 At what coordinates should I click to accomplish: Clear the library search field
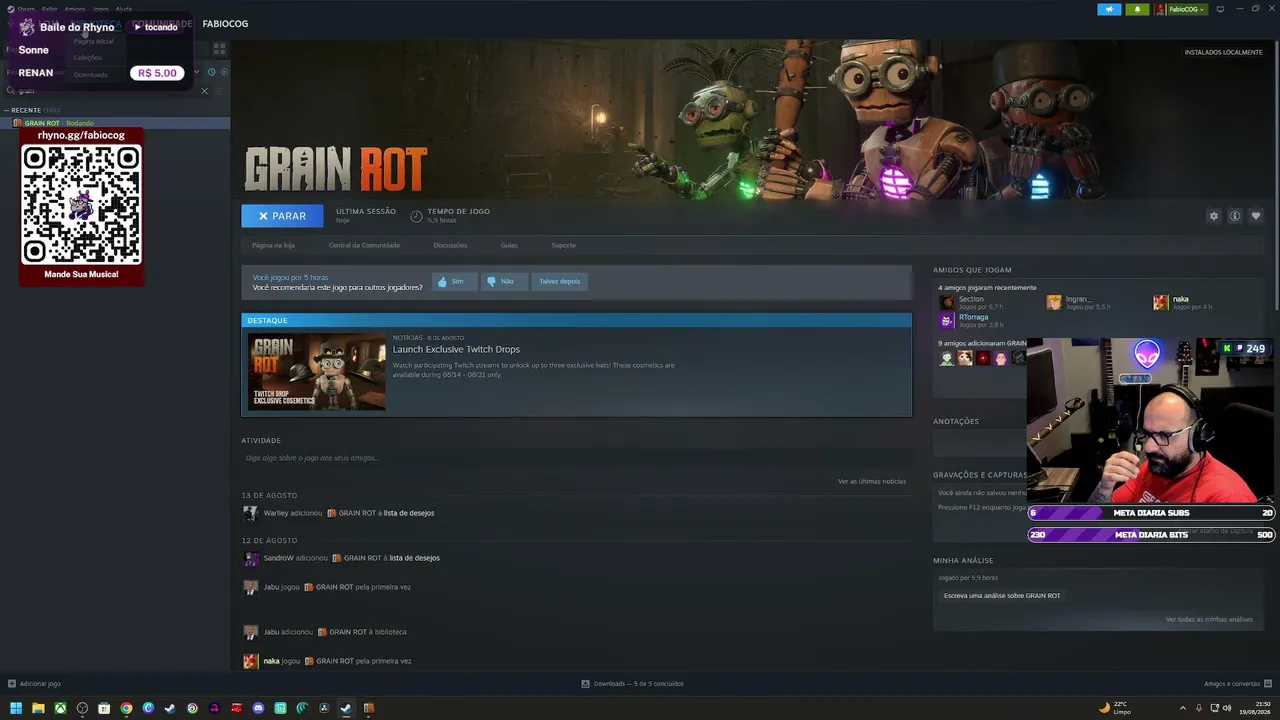(205, 91)
